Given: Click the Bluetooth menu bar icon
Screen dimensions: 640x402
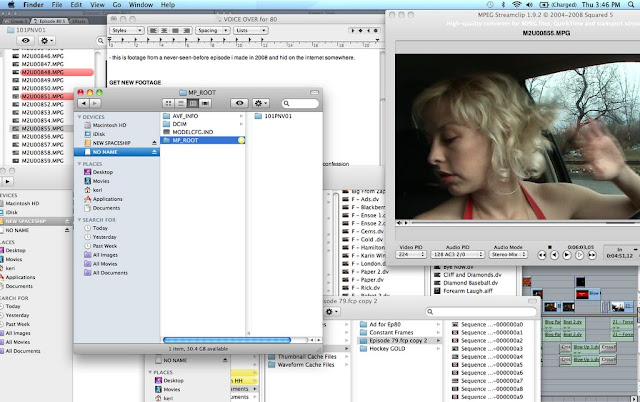Looking at the screenshot, I should click(x=503, y=4).
